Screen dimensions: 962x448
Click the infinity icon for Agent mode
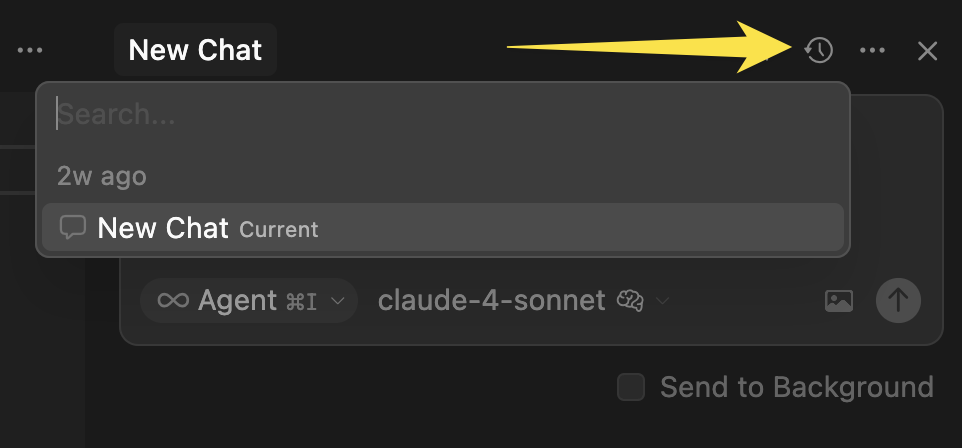click(173, 300)
